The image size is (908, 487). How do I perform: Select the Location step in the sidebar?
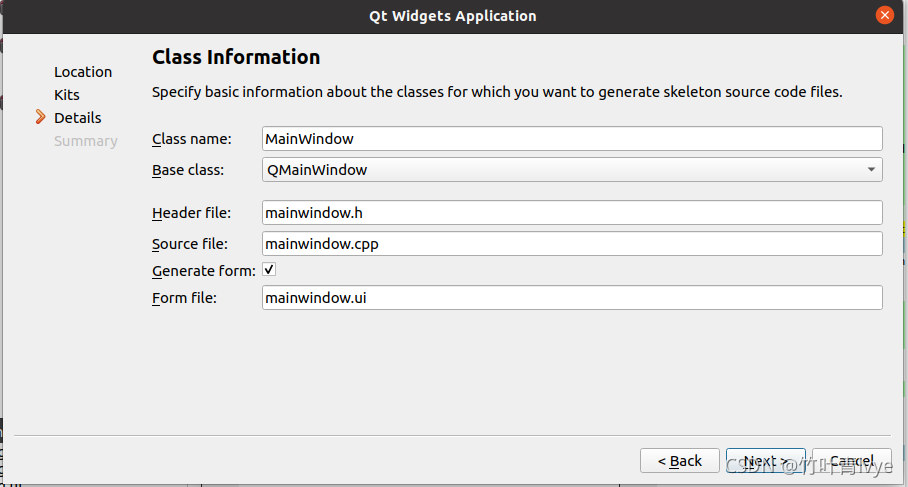click(83, 72)
